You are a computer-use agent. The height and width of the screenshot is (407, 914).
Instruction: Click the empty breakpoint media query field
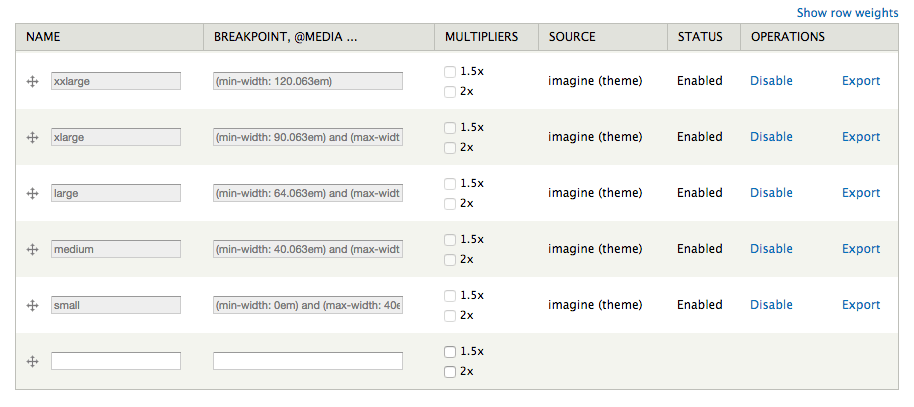pyautogui.click(x=308, y=361)
